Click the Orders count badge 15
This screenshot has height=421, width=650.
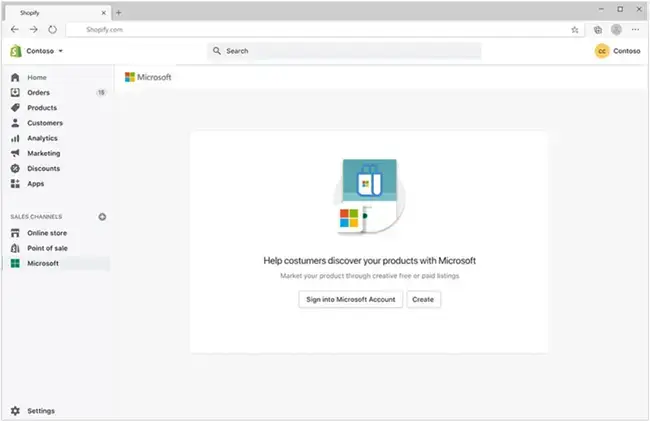coord(101,92)
